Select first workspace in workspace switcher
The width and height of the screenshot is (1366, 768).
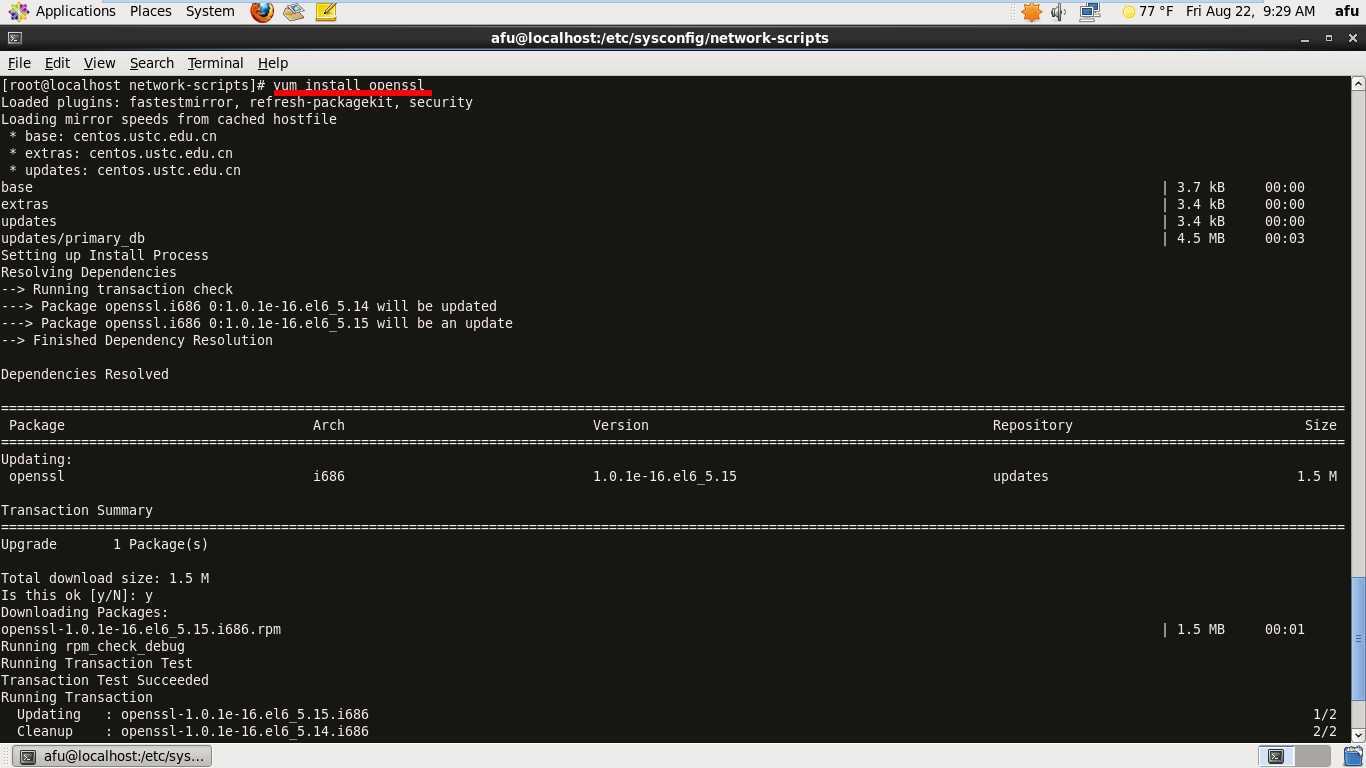(x=1276, y=756)
